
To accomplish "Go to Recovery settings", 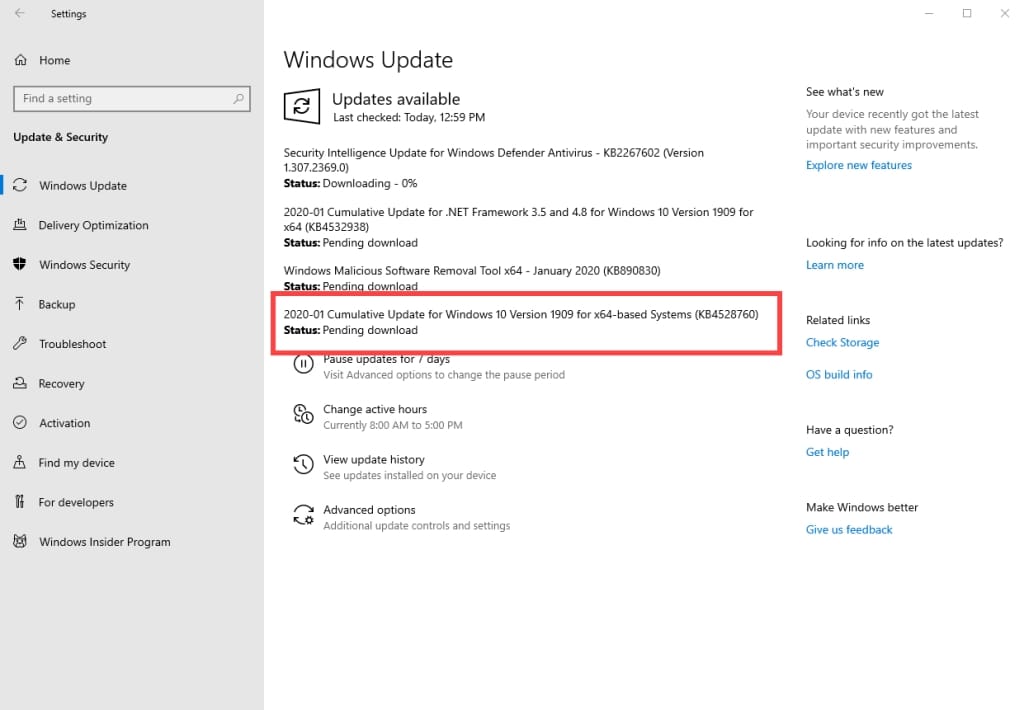I will click(61, 383).
